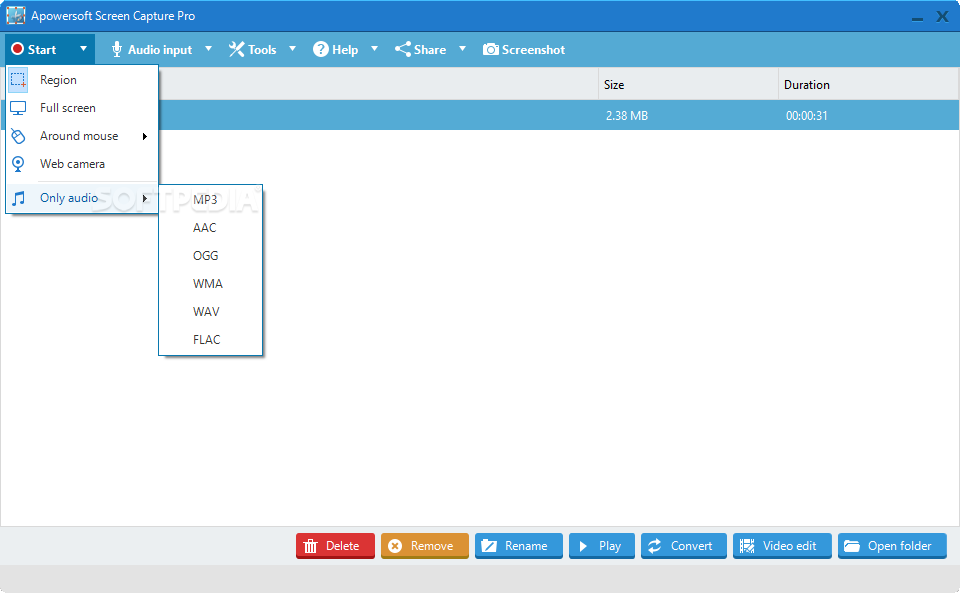The height and width of the screenshot is (593, 960).
Task: Click the Open folder icon
Action: (x=852, y=546)
